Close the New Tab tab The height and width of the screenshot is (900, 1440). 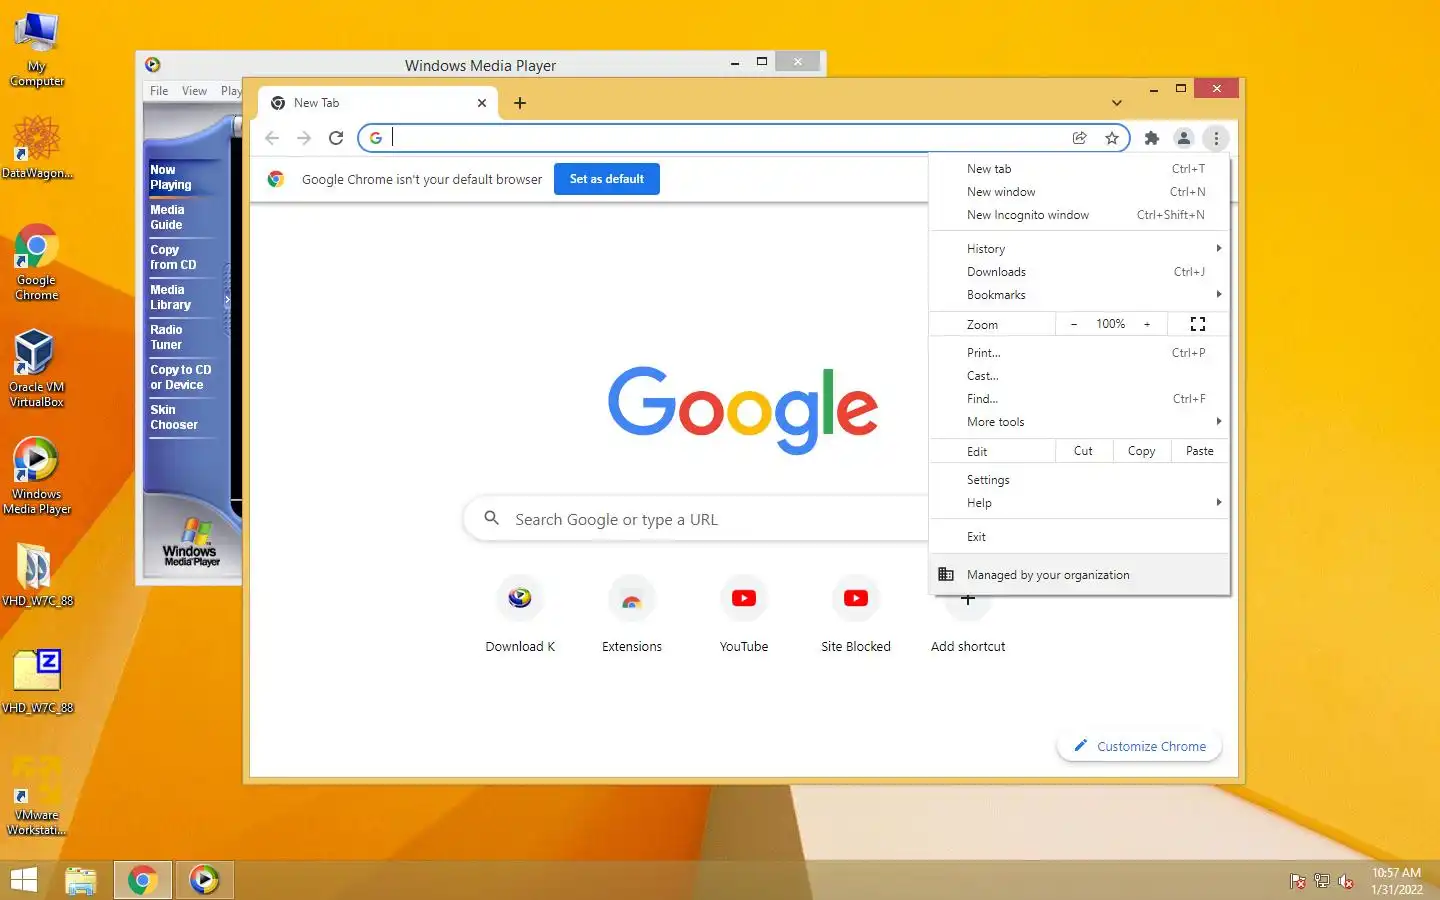point(482,103)
